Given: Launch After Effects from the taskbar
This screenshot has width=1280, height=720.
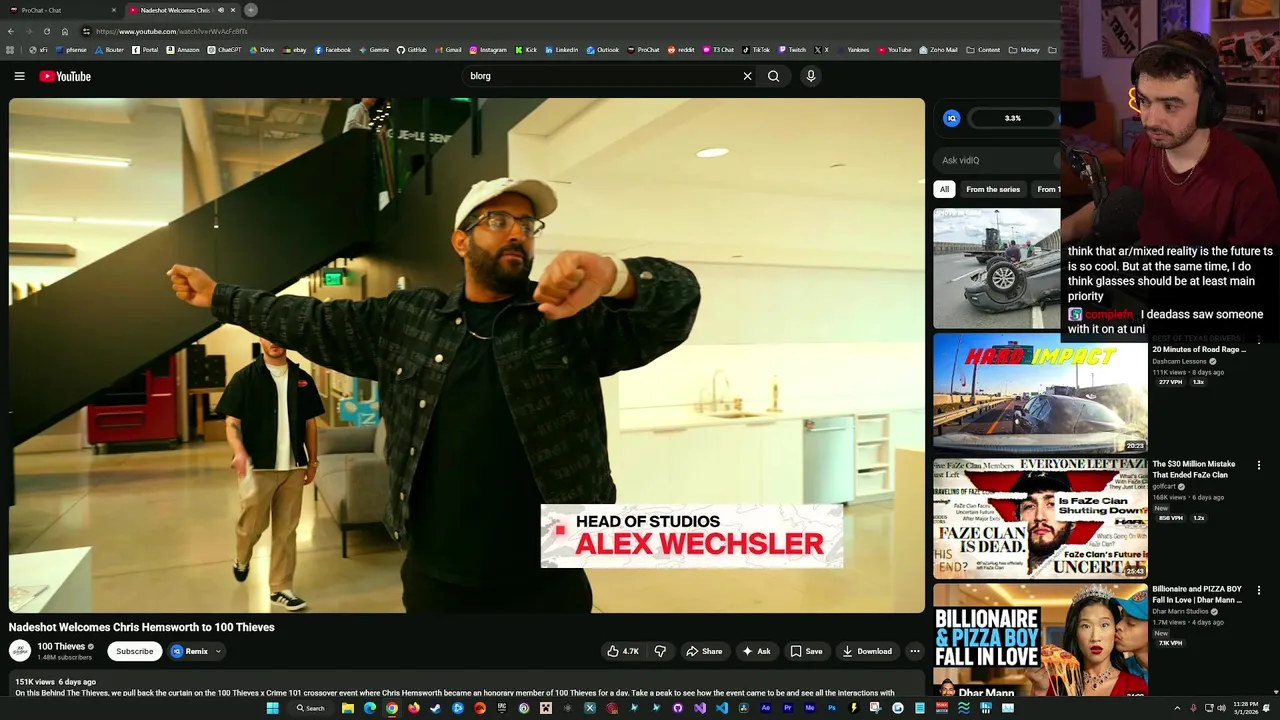Looking at the screenshot, I should [766, 708].
